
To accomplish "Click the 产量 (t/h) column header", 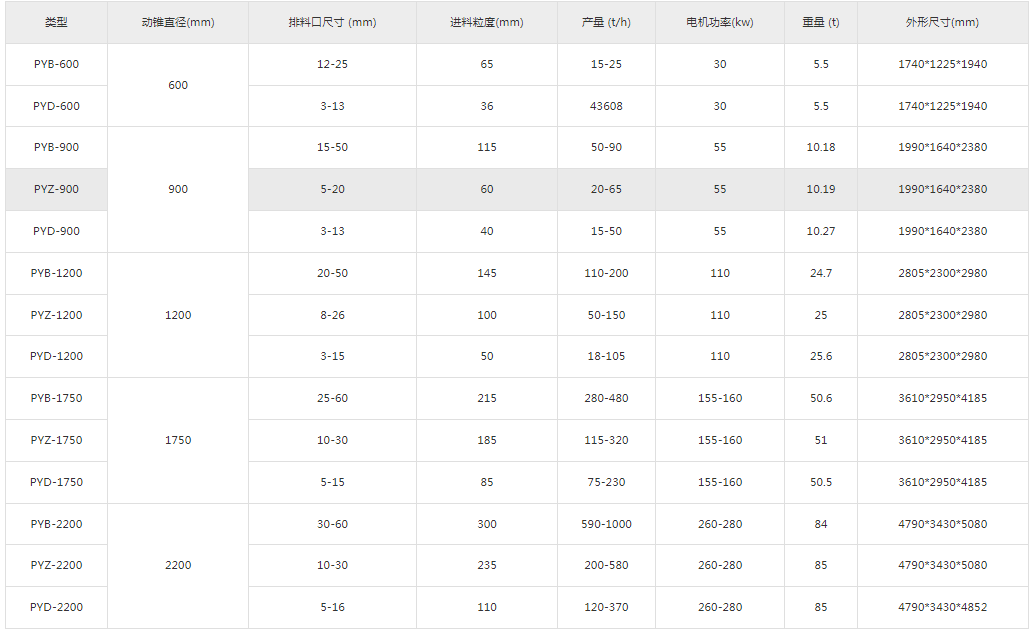I will (606, 22).
